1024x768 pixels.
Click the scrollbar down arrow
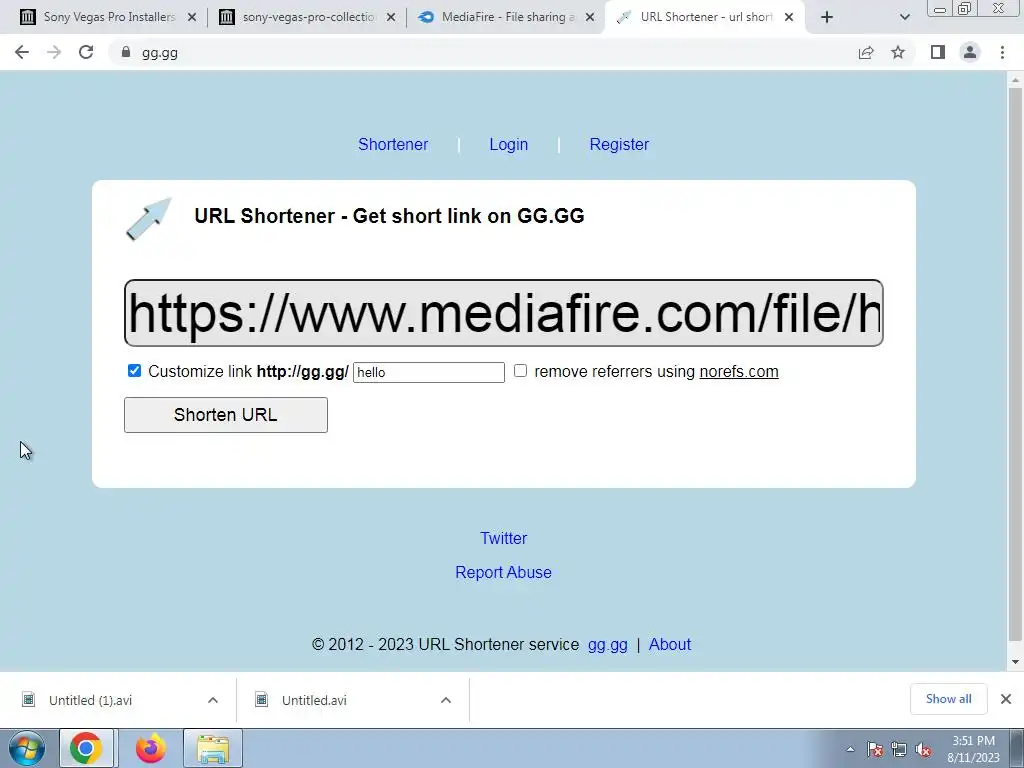(x=1015, y=662)
